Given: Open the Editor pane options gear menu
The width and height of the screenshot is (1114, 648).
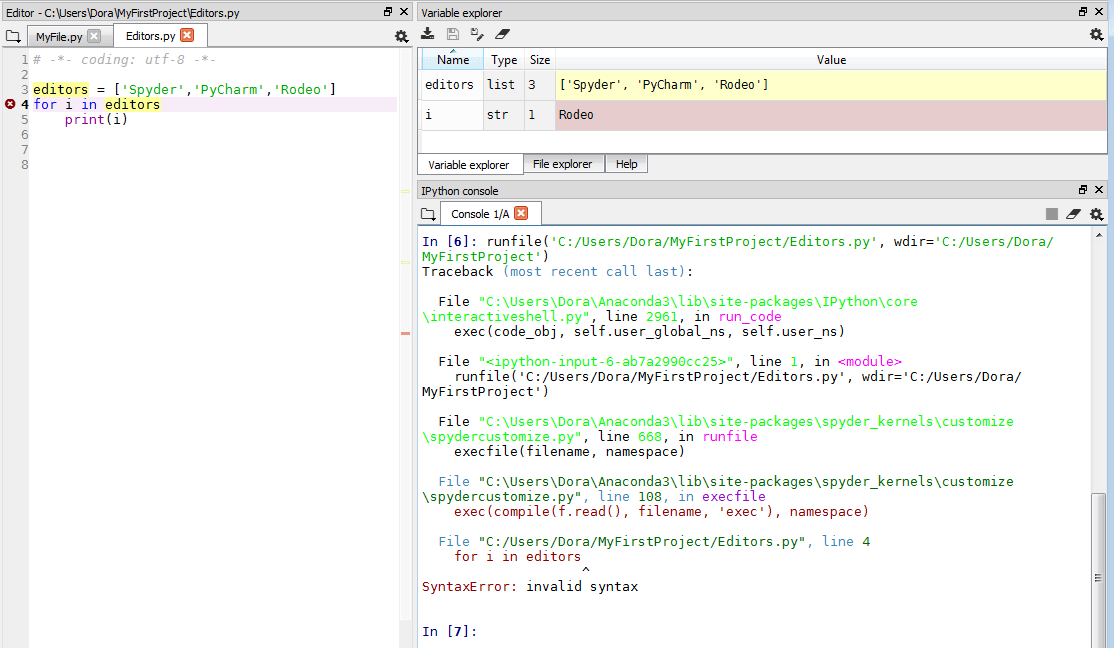Looking at the screenshot, I should 401,36.
